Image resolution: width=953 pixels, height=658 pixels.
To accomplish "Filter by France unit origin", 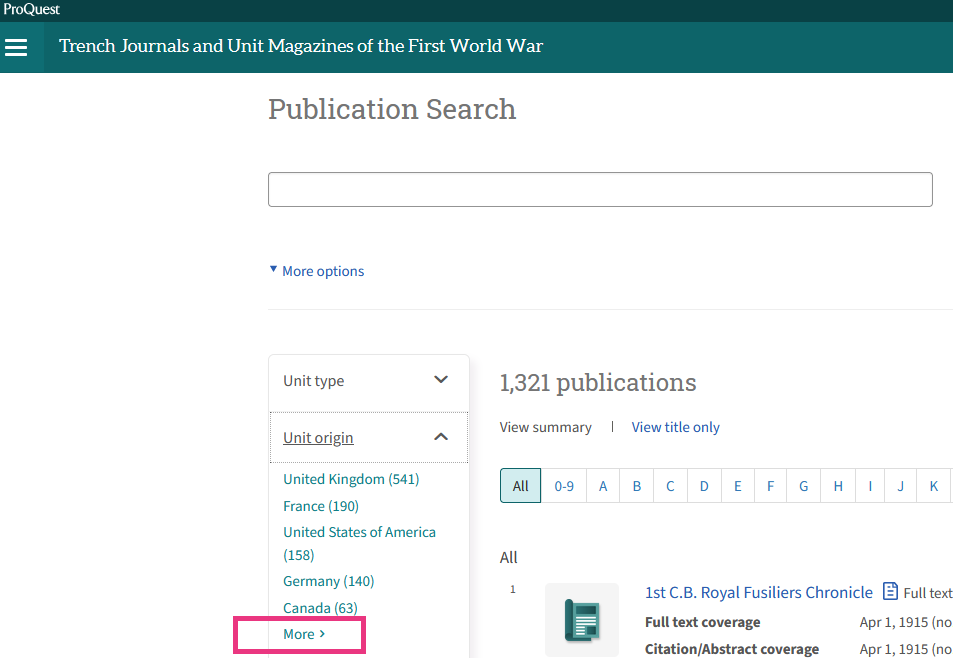I will click(320, 506).
